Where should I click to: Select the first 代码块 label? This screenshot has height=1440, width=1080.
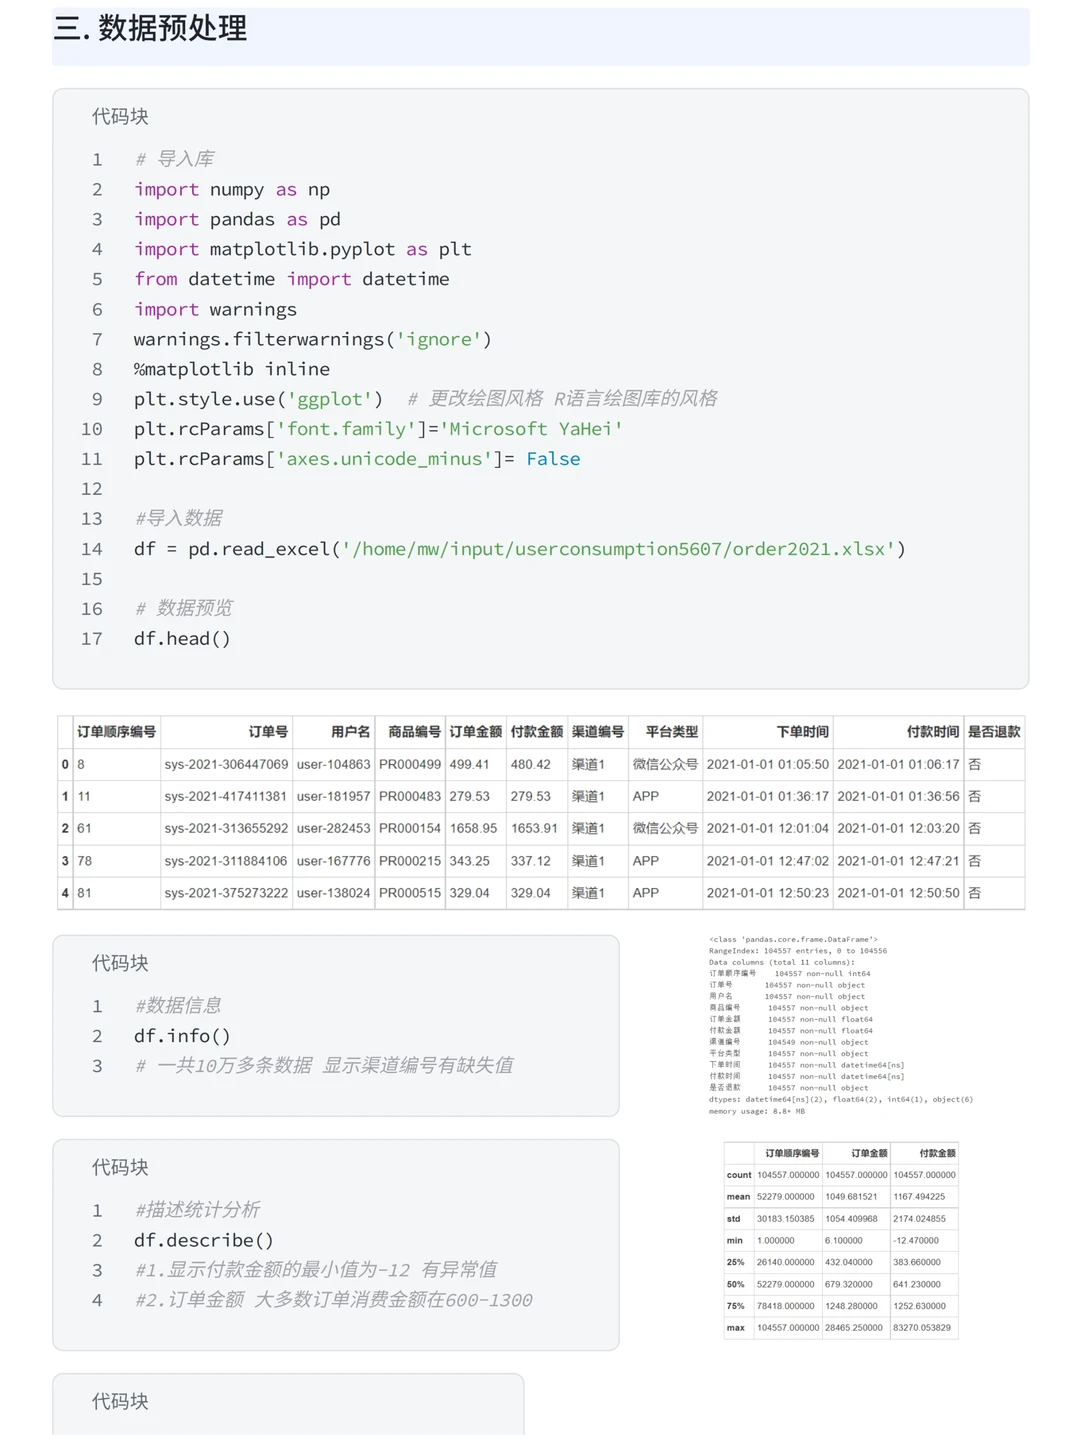(120, 116)
